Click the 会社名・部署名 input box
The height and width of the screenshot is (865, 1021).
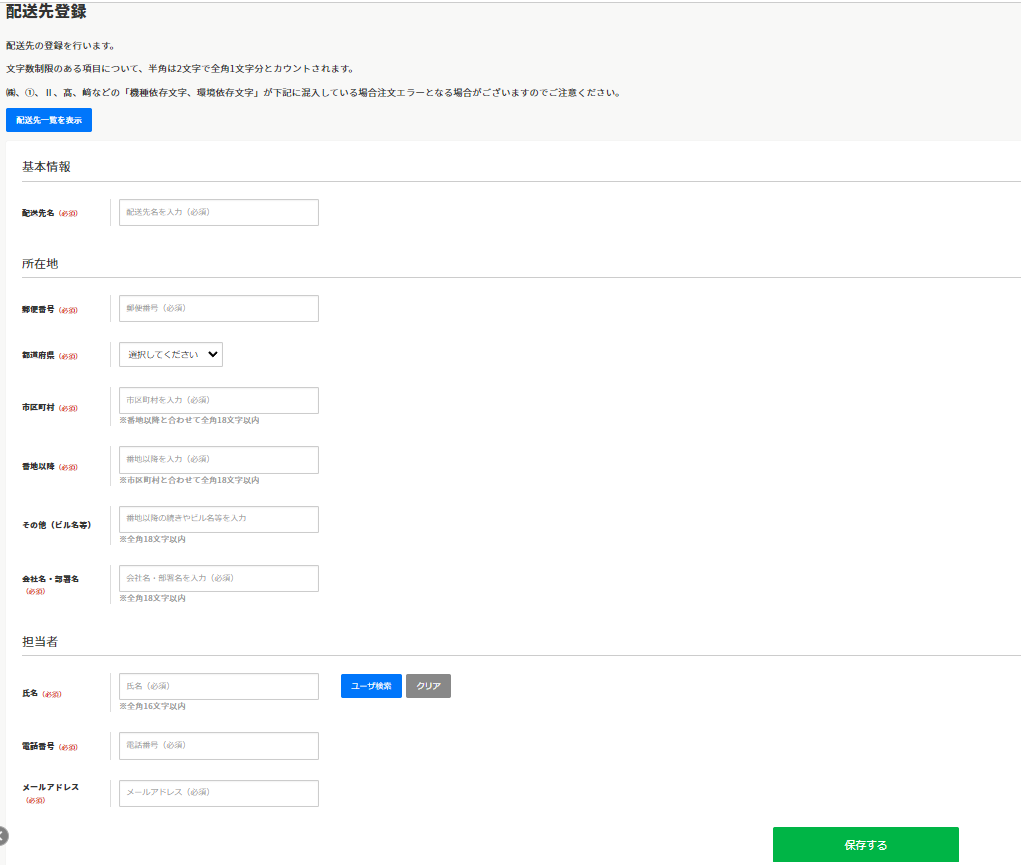click(x=218, y=578)
